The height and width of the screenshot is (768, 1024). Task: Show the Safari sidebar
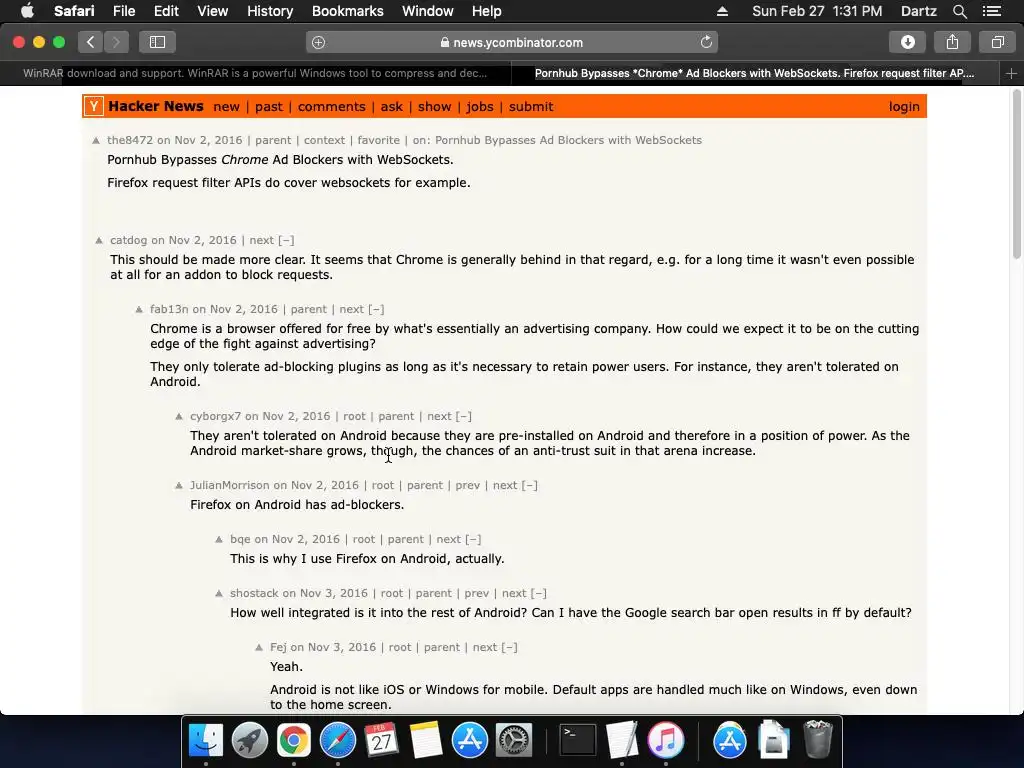157,42
